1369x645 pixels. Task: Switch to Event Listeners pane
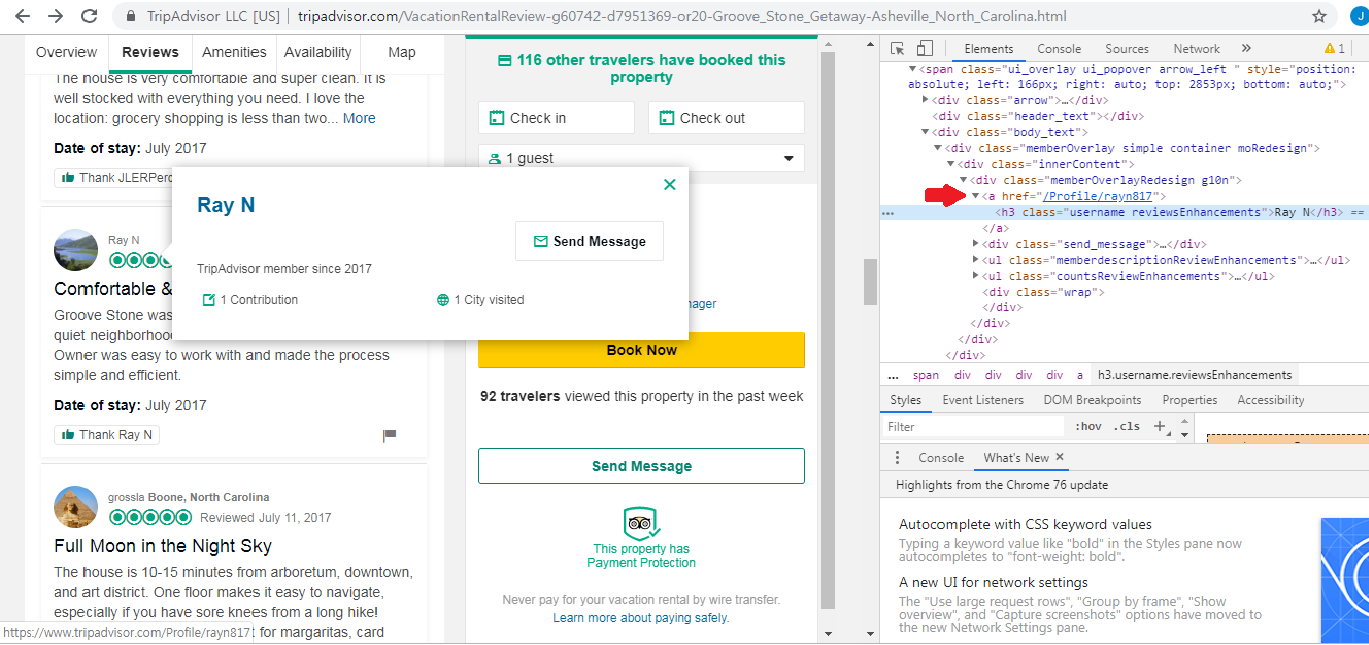pyautogui.click(x=983, y=400)
